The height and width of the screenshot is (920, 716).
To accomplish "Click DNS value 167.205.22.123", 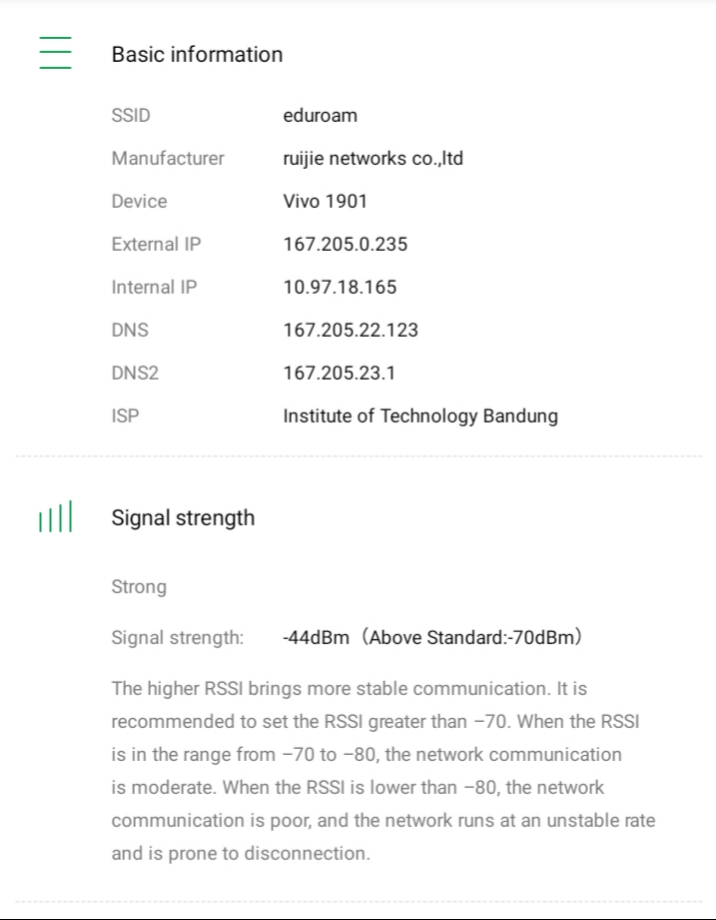I will pos(350,330).
